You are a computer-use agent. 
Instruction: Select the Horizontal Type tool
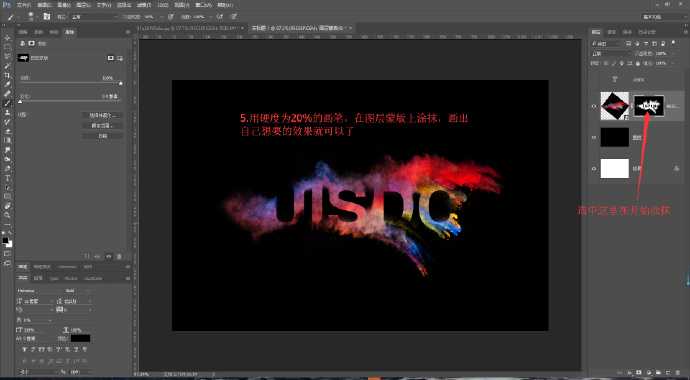(x=7, y=178)
